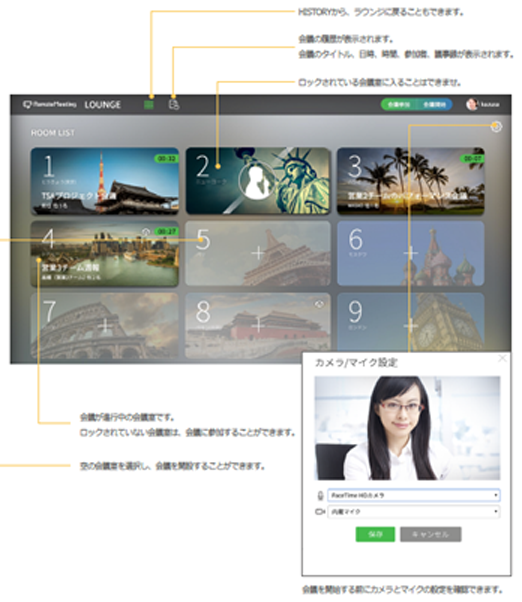Click the settings gear above room list
Image resolution: width=522 pixels, height=602 pixels.
point(496,126)
